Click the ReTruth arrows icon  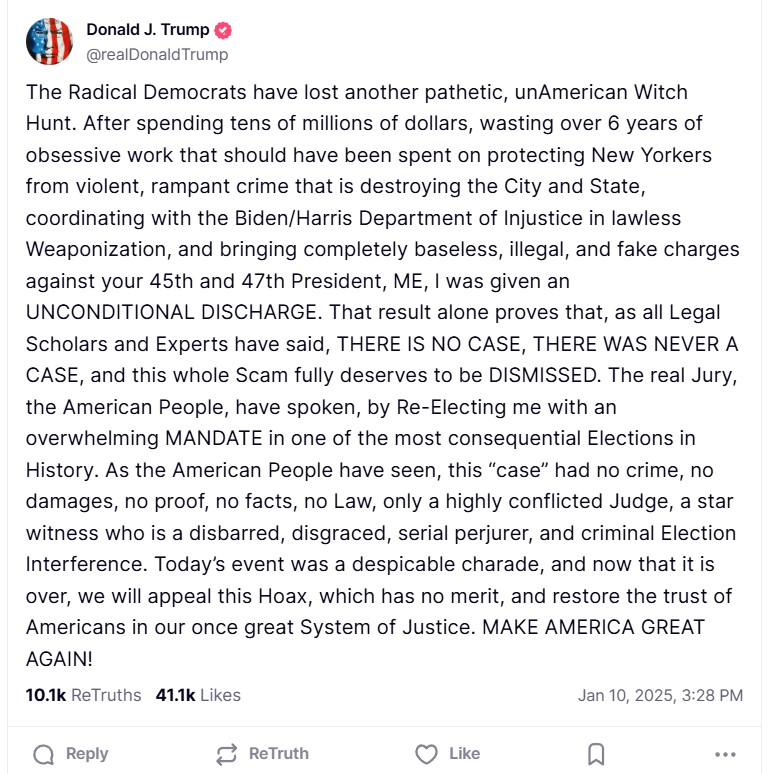[227, 754]
